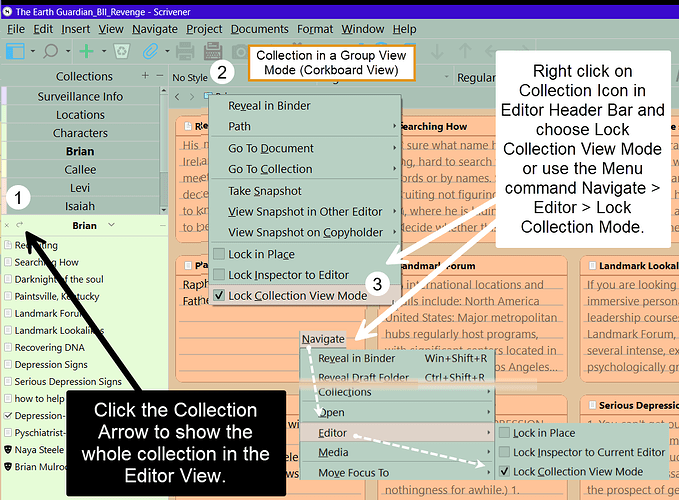The width and height of the screenshot is (679, 500).
Task: Expand the Go To Document submenu
Action: click(x=394, y=148)
